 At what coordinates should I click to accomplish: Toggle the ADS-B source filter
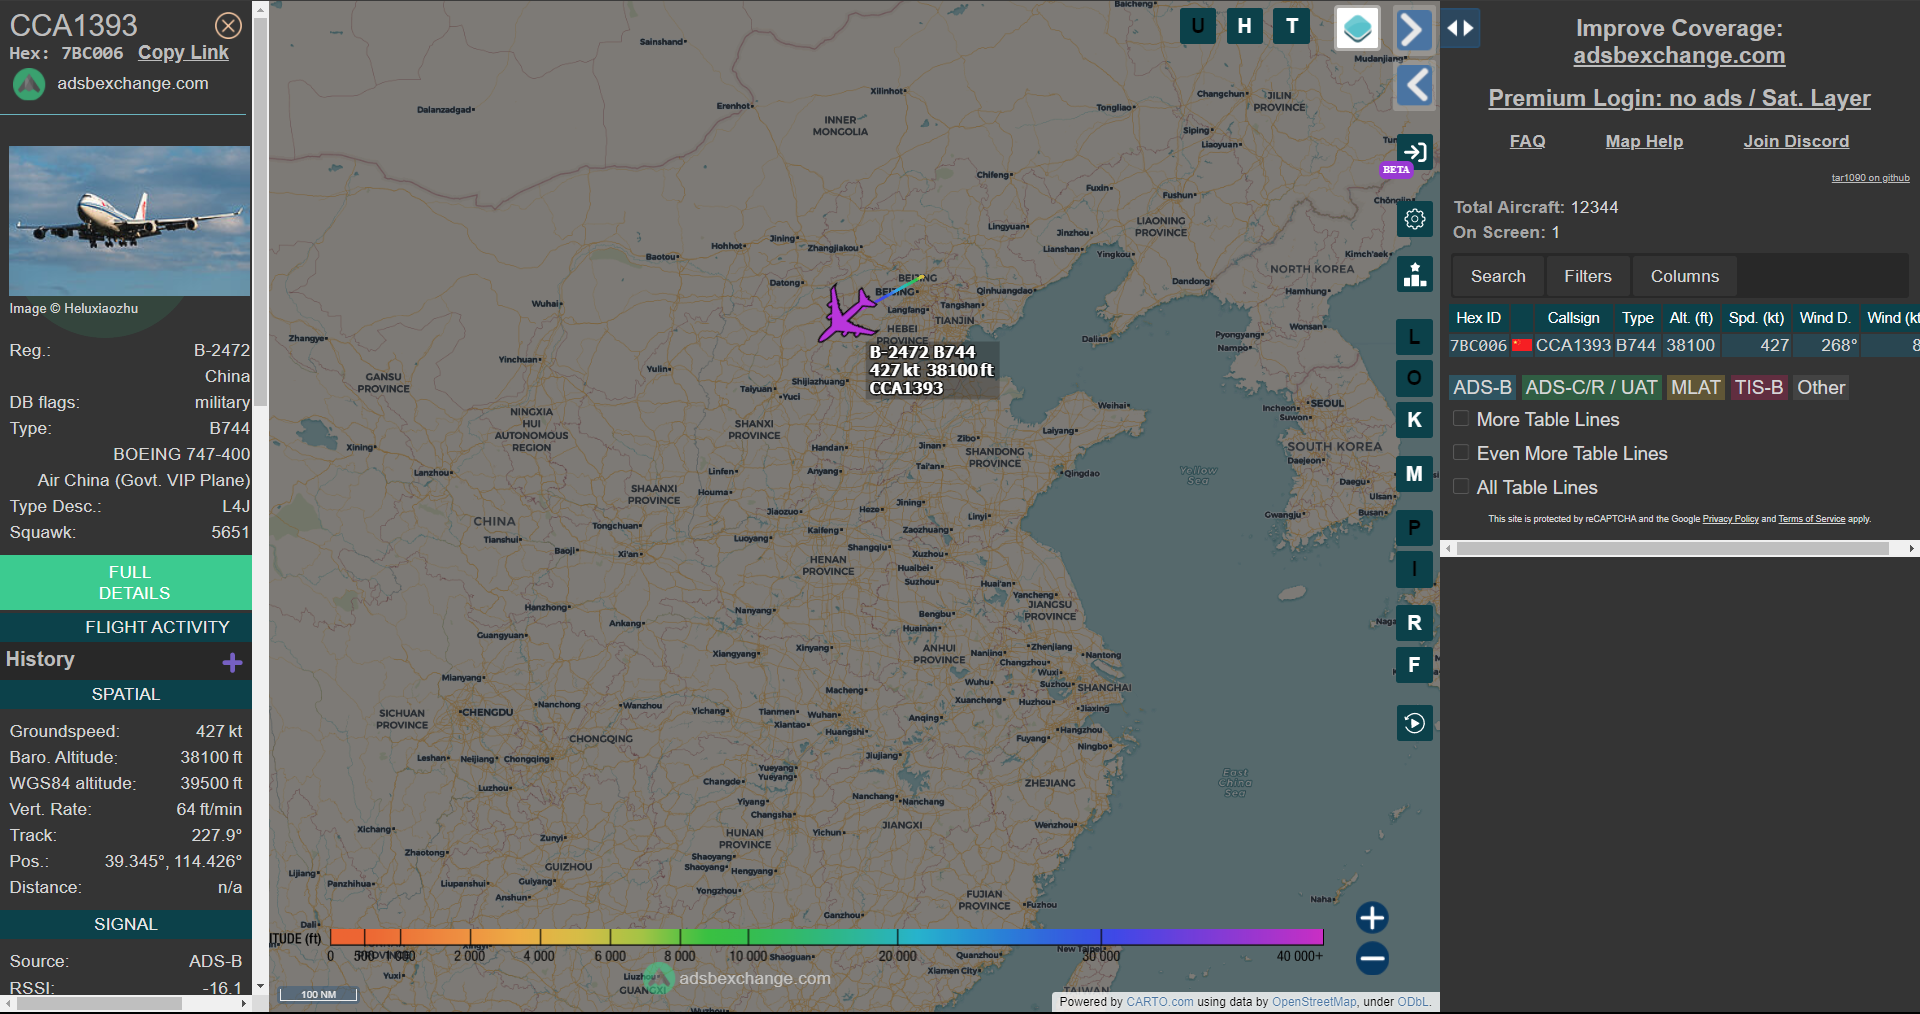(x=1482, y=387)
